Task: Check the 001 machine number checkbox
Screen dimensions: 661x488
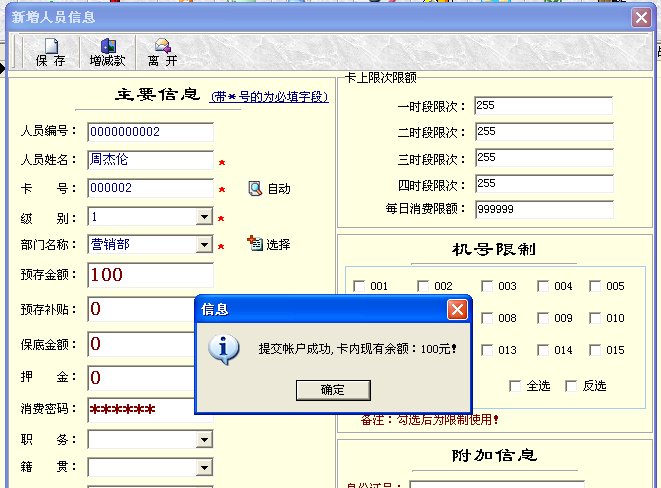Action: (360, 286)
